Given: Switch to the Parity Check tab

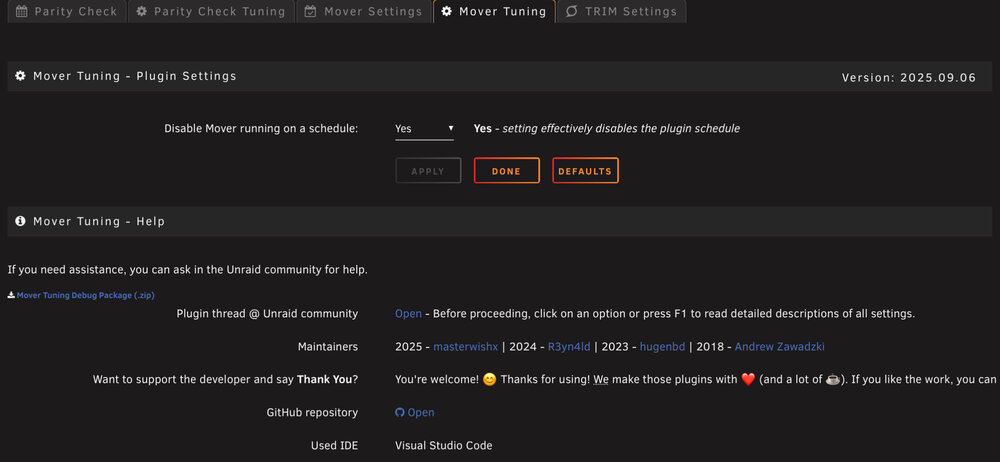Looking at the screenshot, I should click(67, 11).
